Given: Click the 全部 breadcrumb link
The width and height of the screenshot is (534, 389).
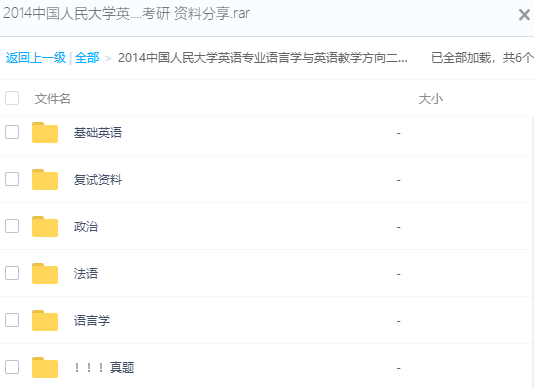Looking at the screenshot, I should (x=87, y=58).
